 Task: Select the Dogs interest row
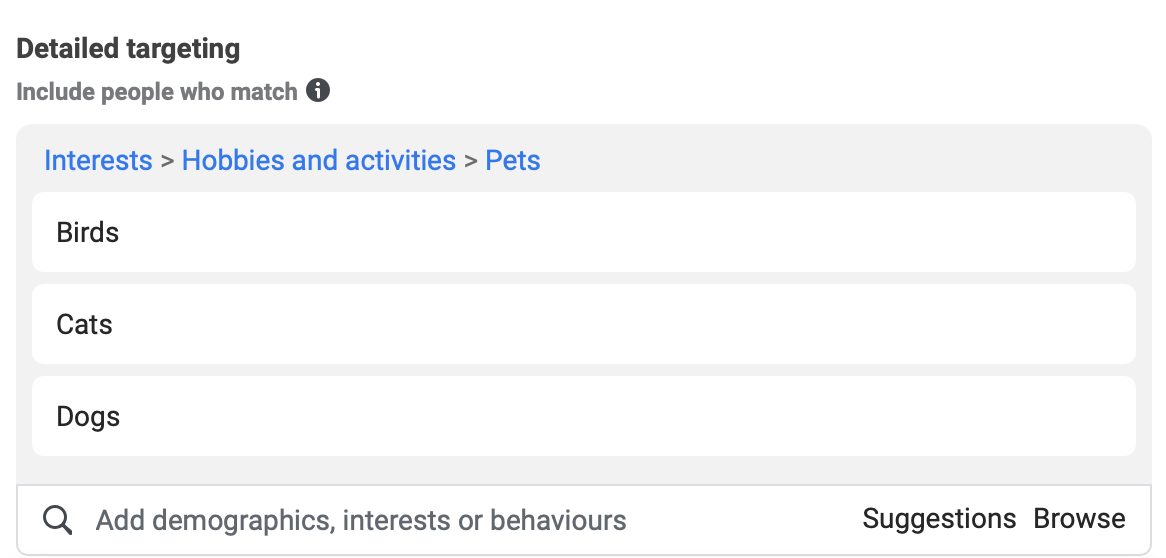(x=583, y=416)
